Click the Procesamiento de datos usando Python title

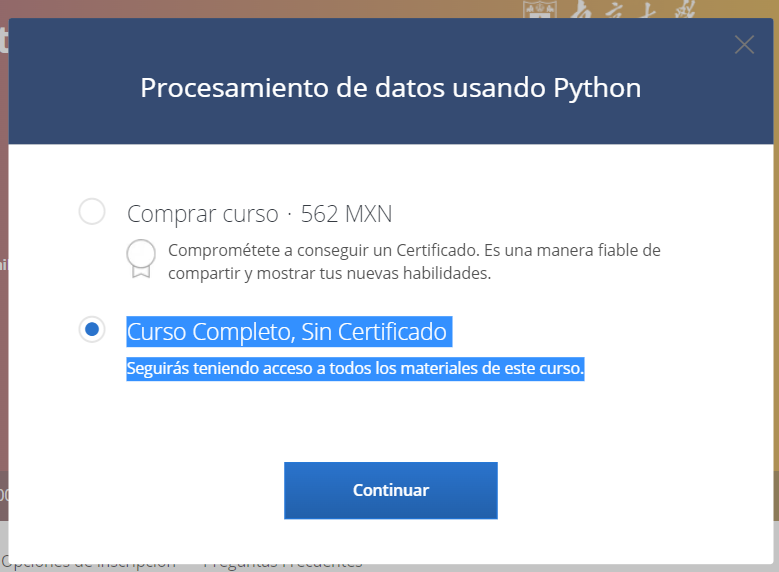pos(390,87)
